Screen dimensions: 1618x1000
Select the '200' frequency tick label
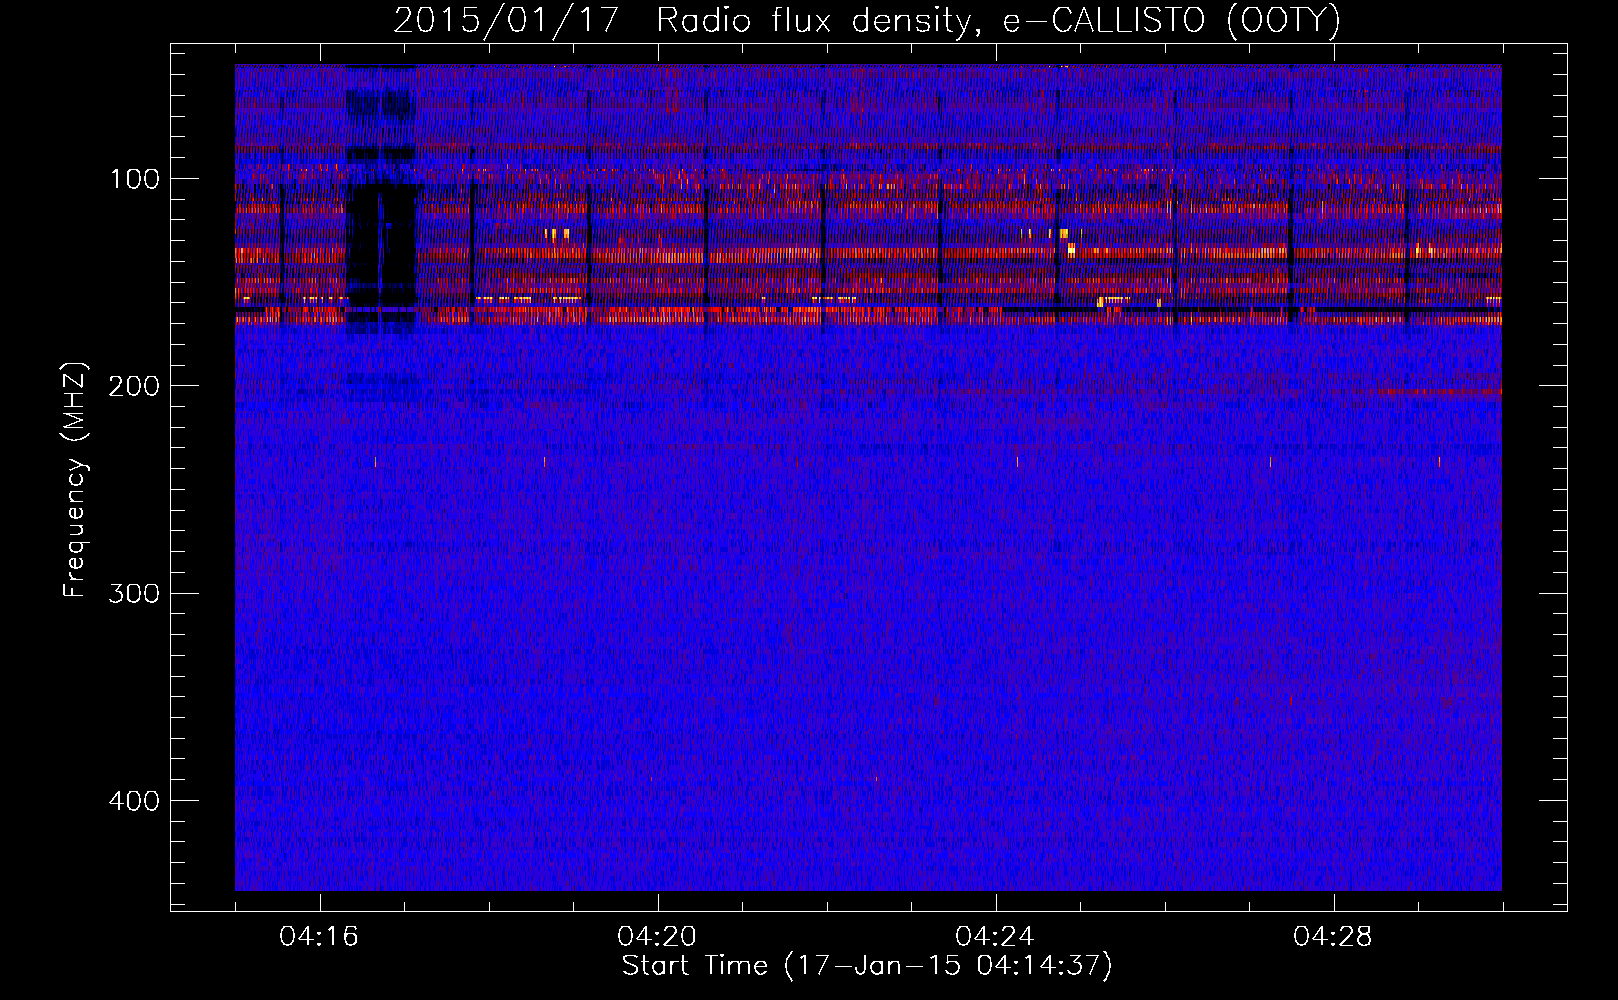tap(134, 386)
